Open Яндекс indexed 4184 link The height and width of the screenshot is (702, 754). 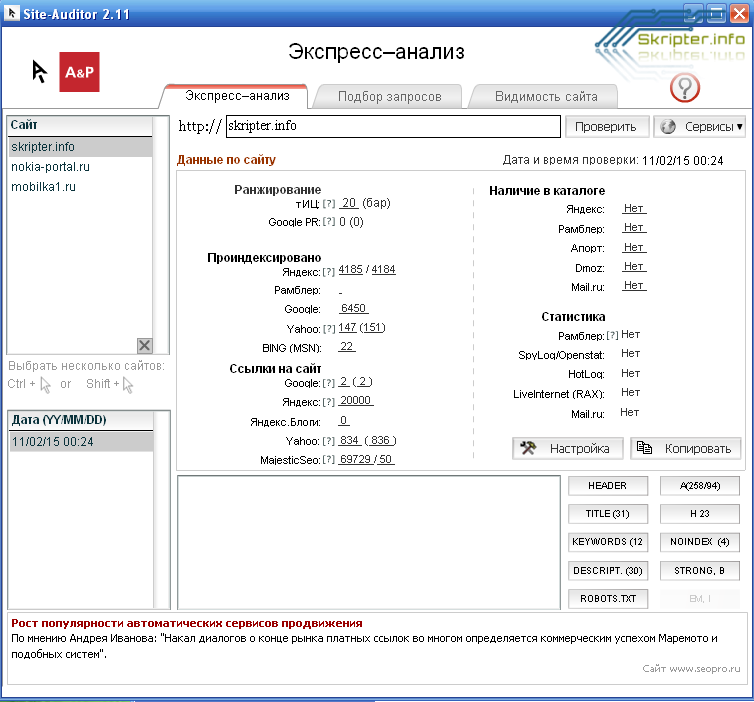(x=383, y=269)
